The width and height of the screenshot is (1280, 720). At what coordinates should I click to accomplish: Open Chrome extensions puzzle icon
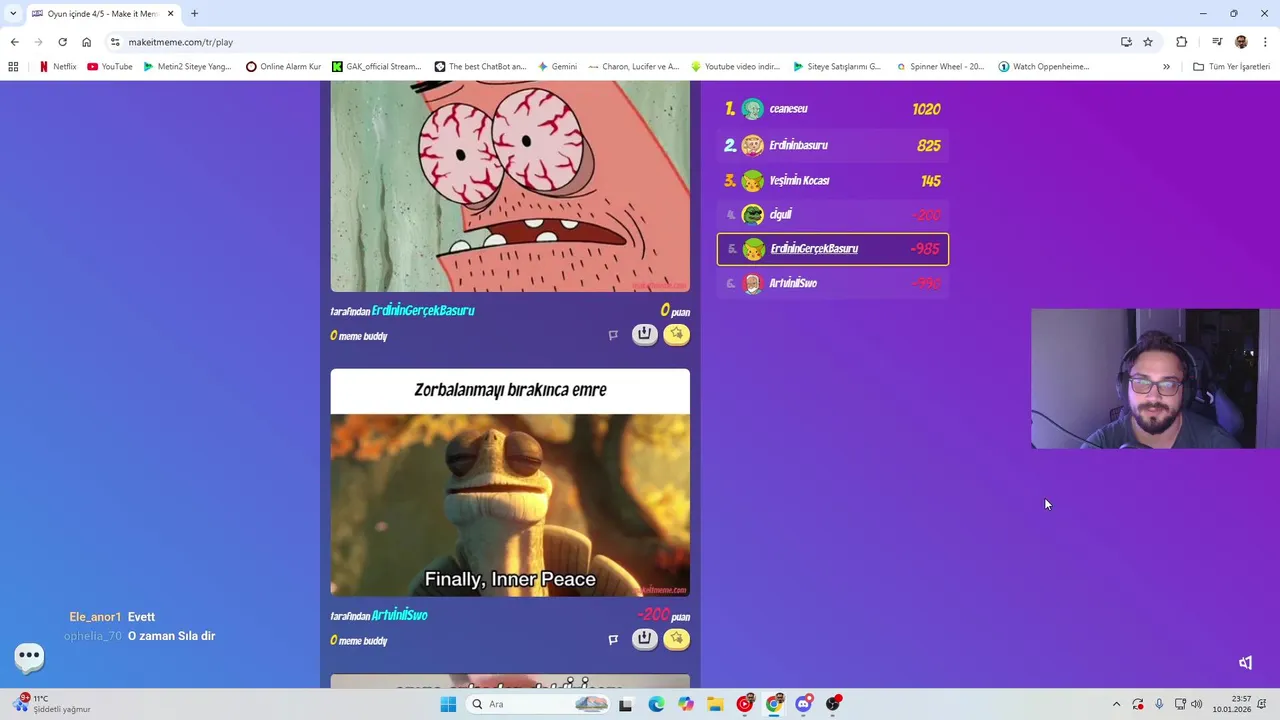(x=1182, y=42)
